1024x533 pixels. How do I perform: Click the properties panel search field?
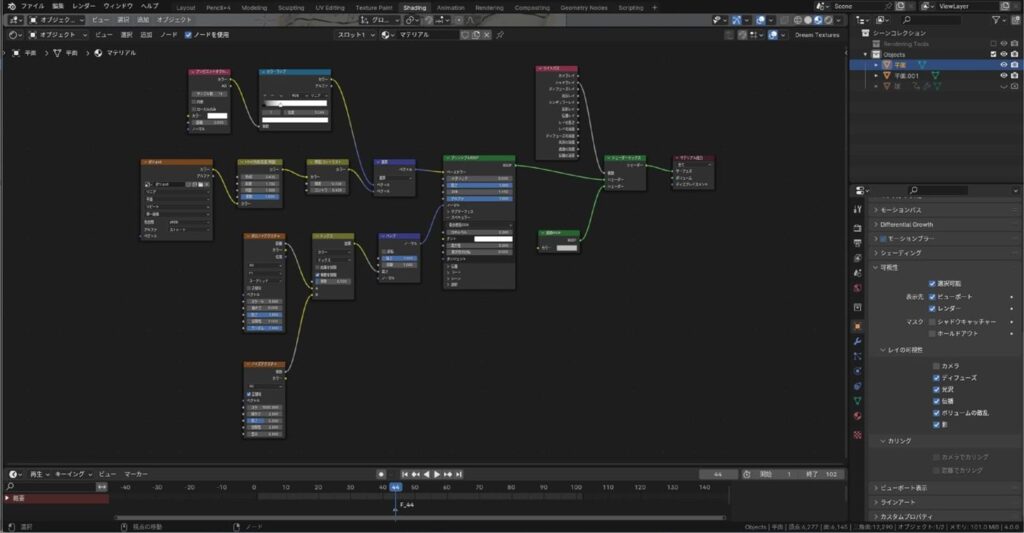pyautogui.click(x=938, y=190)
